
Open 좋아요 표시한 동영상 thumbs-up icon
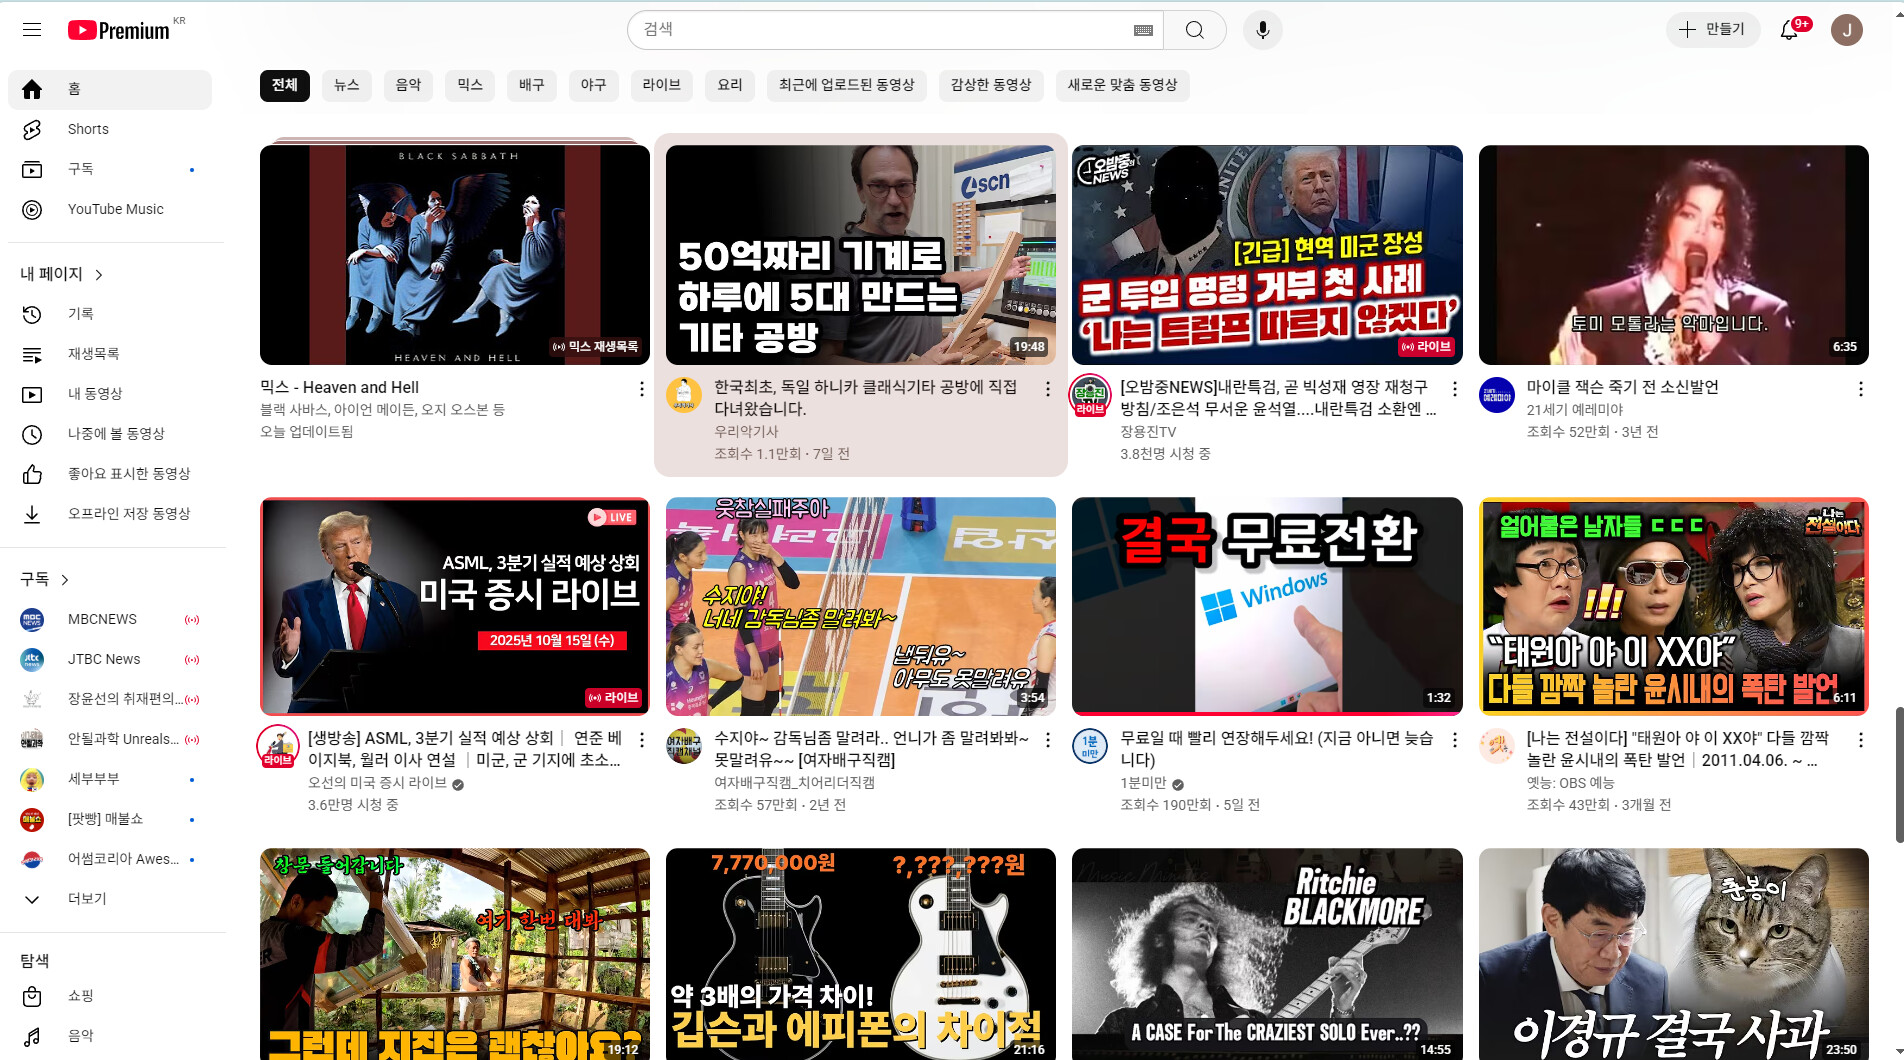pyautogui.click(x=32, y=474)
